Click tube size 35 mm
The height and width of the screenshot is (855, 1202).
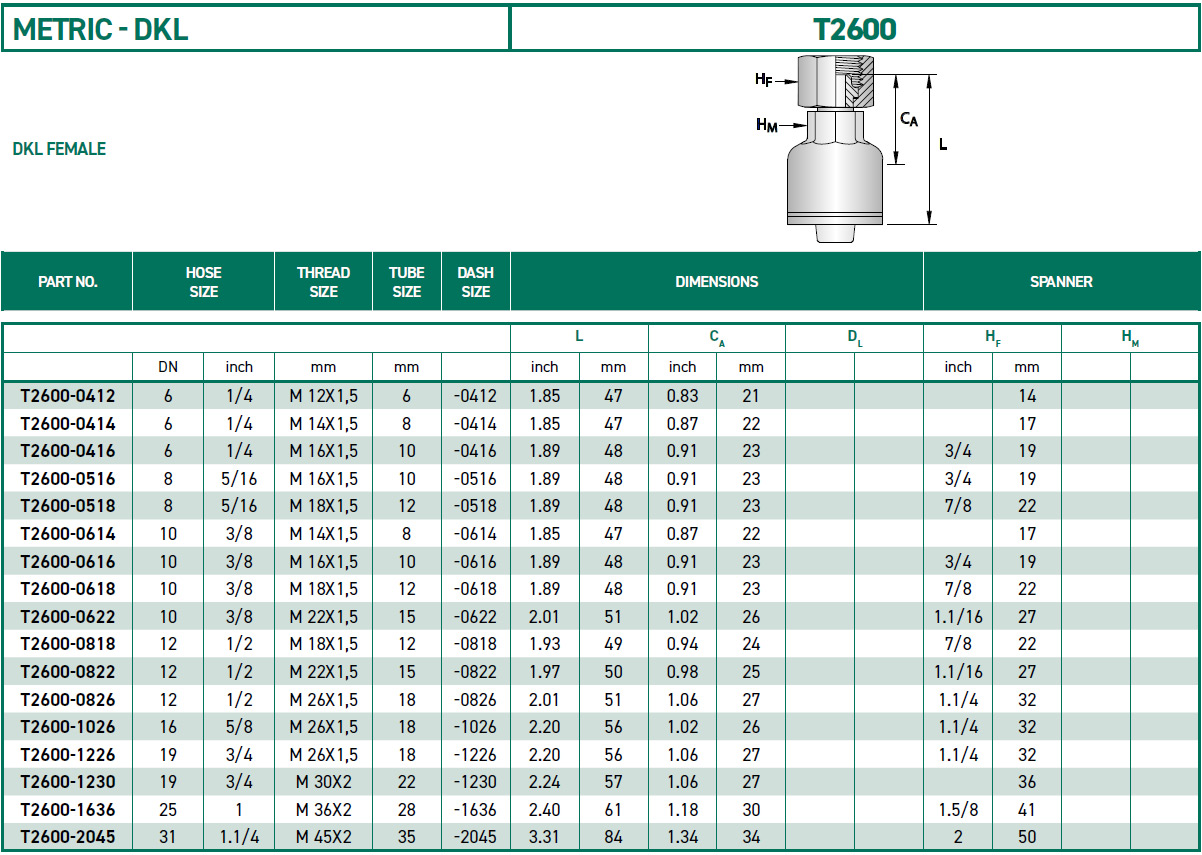tap(406, 837)
